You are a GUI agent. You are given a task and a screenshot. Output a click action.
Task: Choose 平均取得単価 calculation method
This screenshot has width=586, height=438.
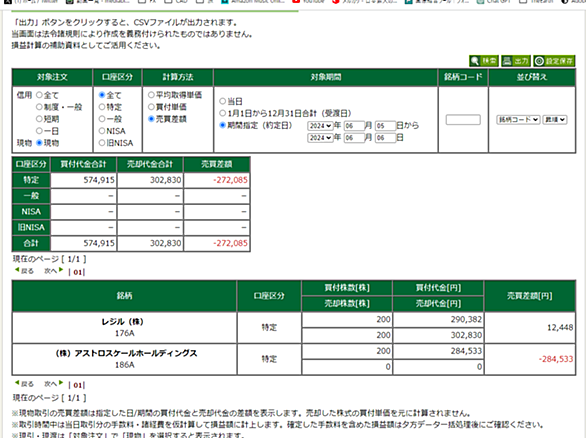coord(151,95)
